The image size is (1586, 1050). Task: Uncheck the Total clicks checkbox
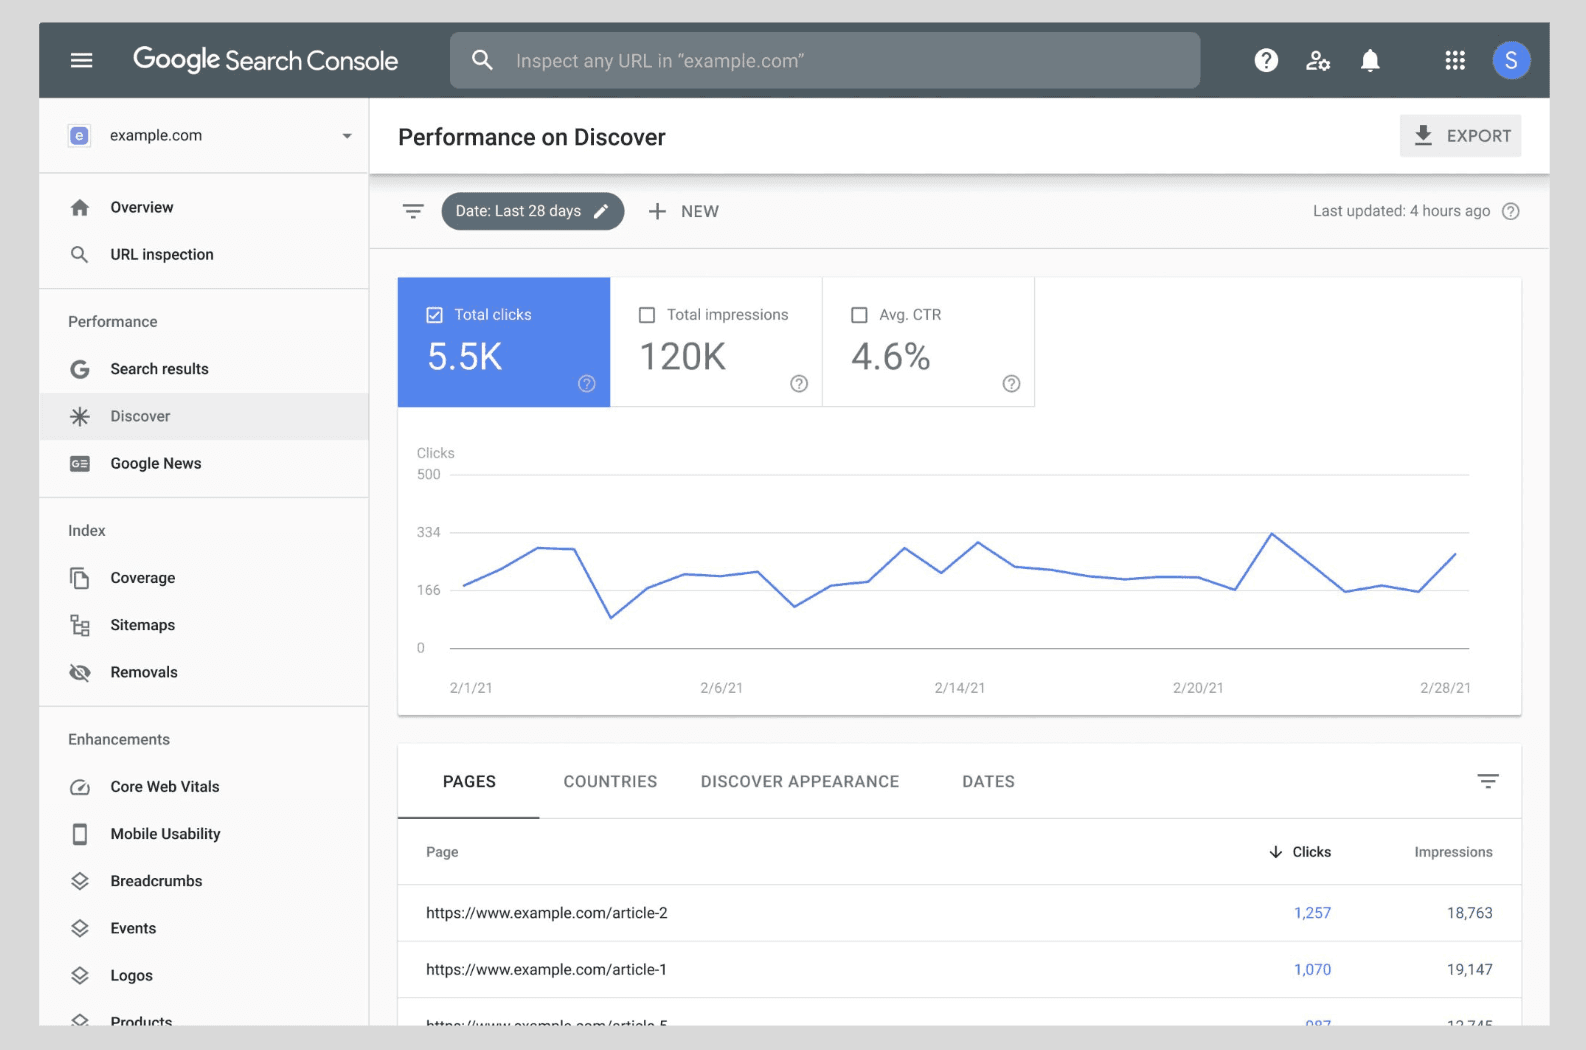click(x=435, y=315)
